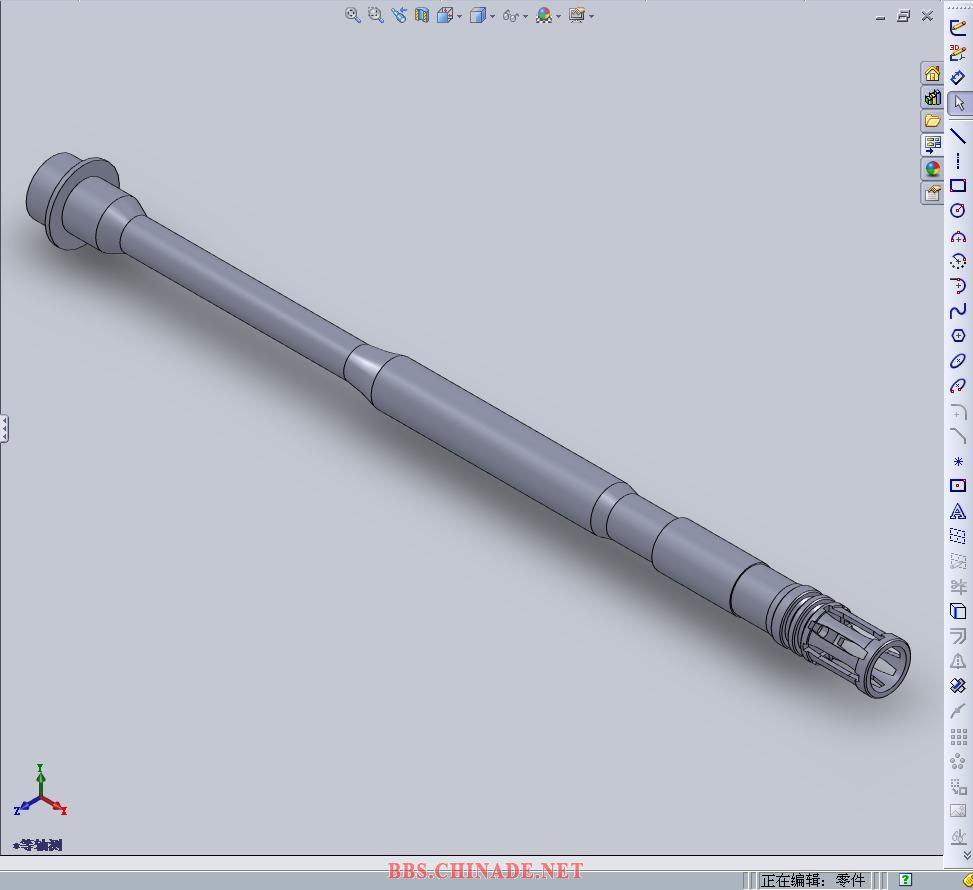
Task: Click the Smart Dimension tool
Action: coord(958,78)
